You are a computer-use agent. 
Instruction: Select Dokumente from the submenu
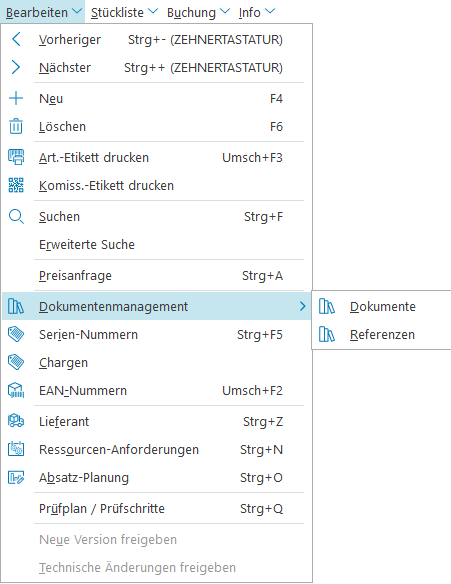pyautogui.click(x=382, y=306)
